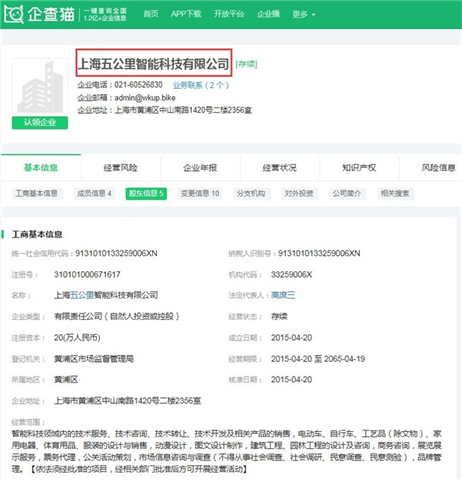This screenshot has height=480, width=462.
Task: Open the APP下载 navigation item
Action: click(x=186, y=14)
